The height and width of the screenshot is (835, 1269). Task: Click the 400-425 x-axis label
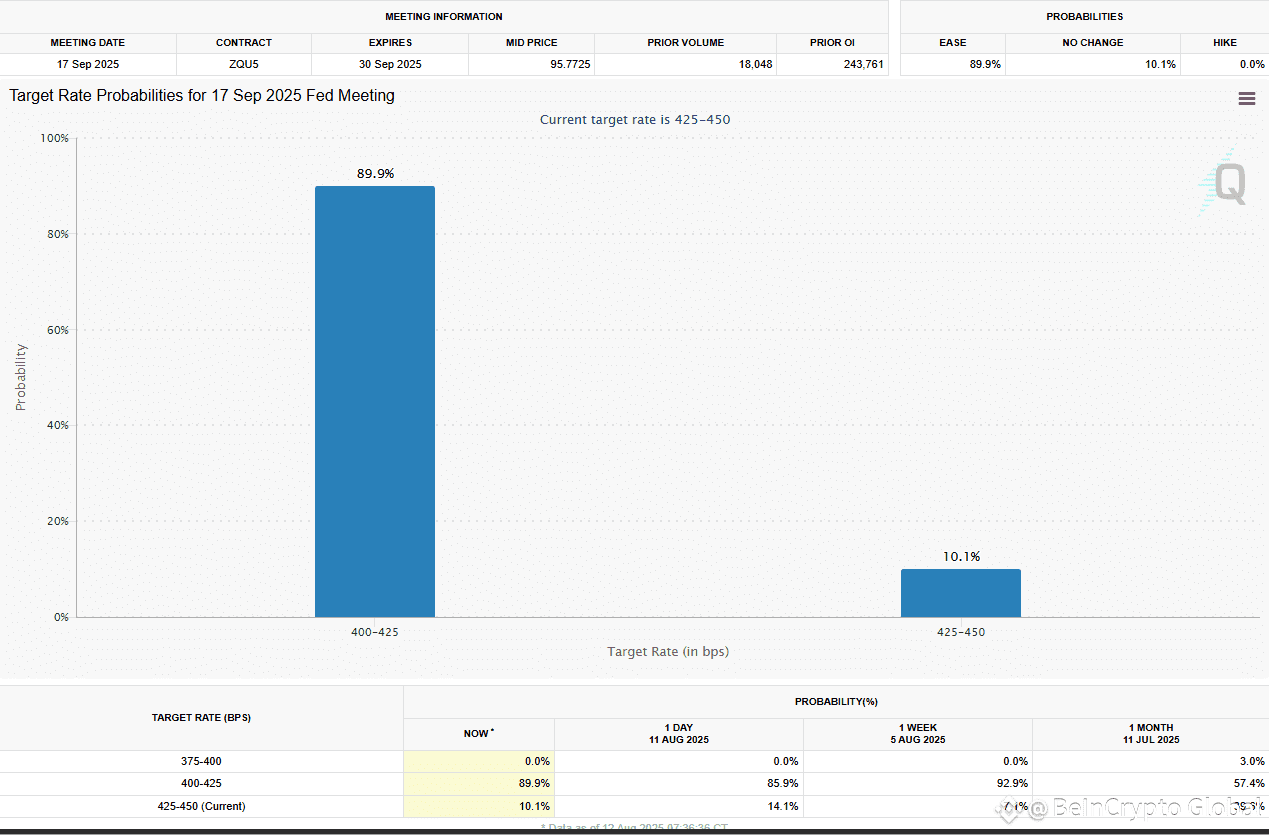(375, 632)
